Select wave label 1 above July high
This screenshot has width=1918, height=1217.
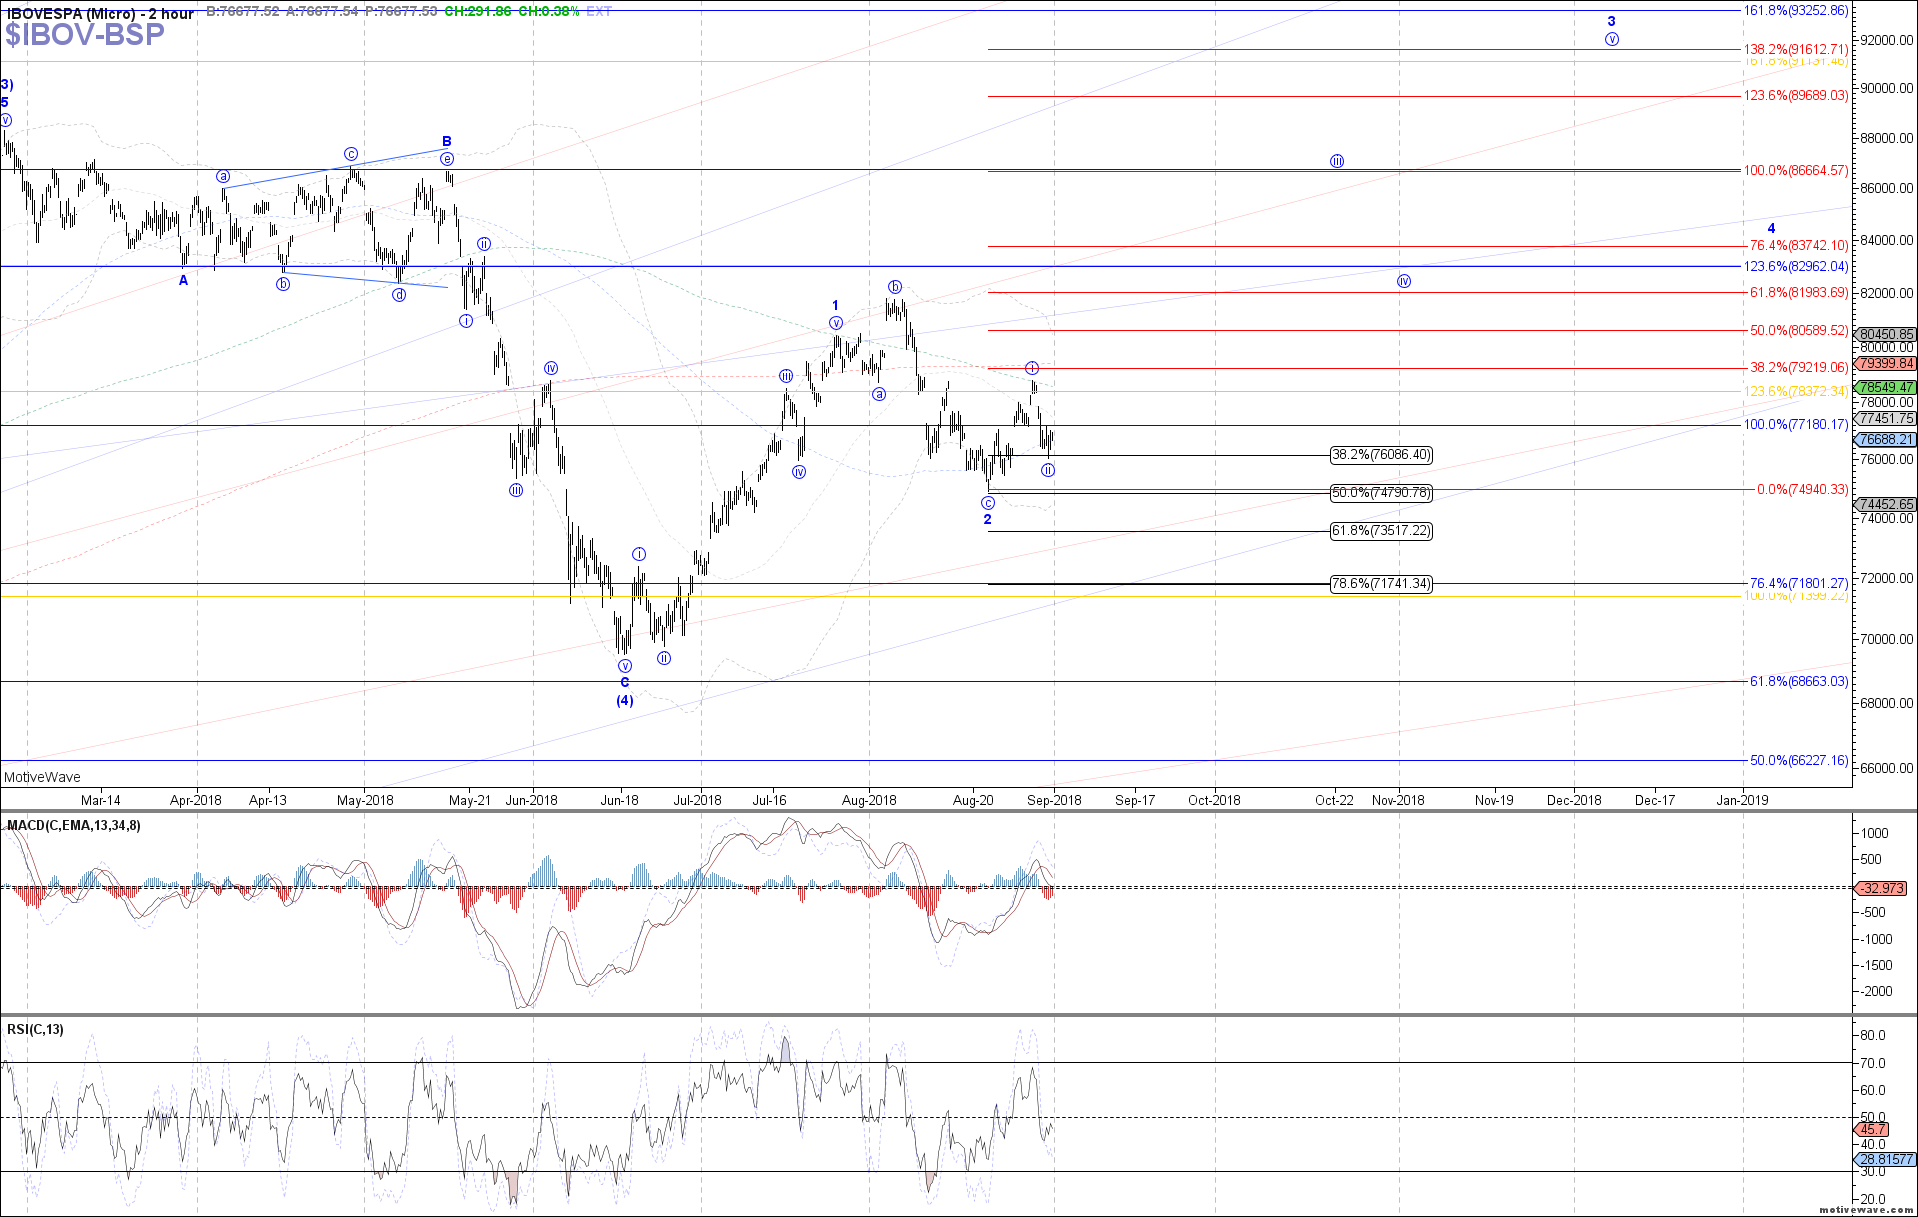coord(836,305)
